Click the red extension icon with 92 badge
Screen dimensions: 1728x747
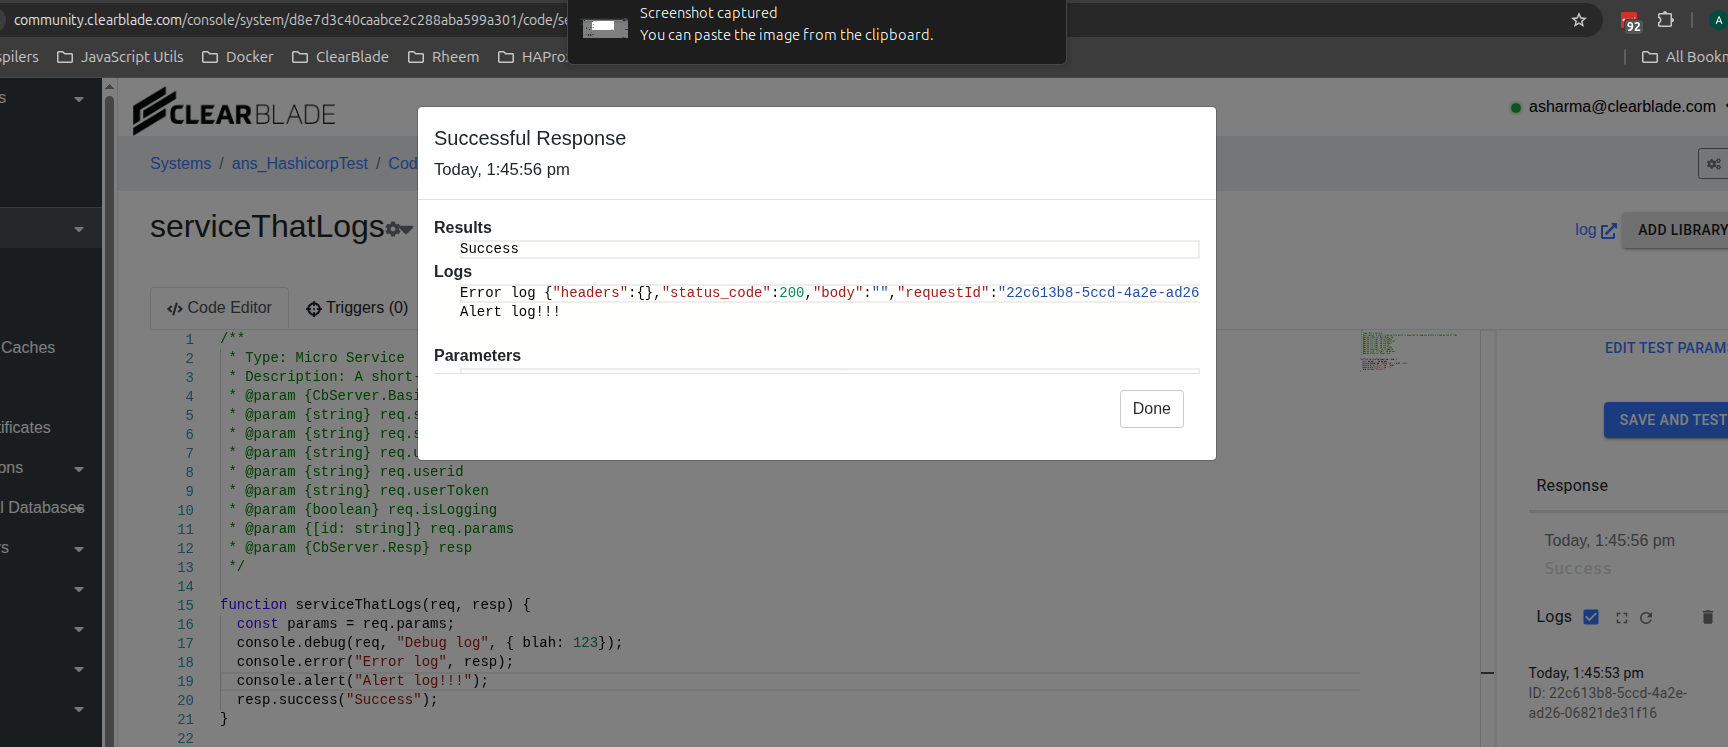(1630, 21)
